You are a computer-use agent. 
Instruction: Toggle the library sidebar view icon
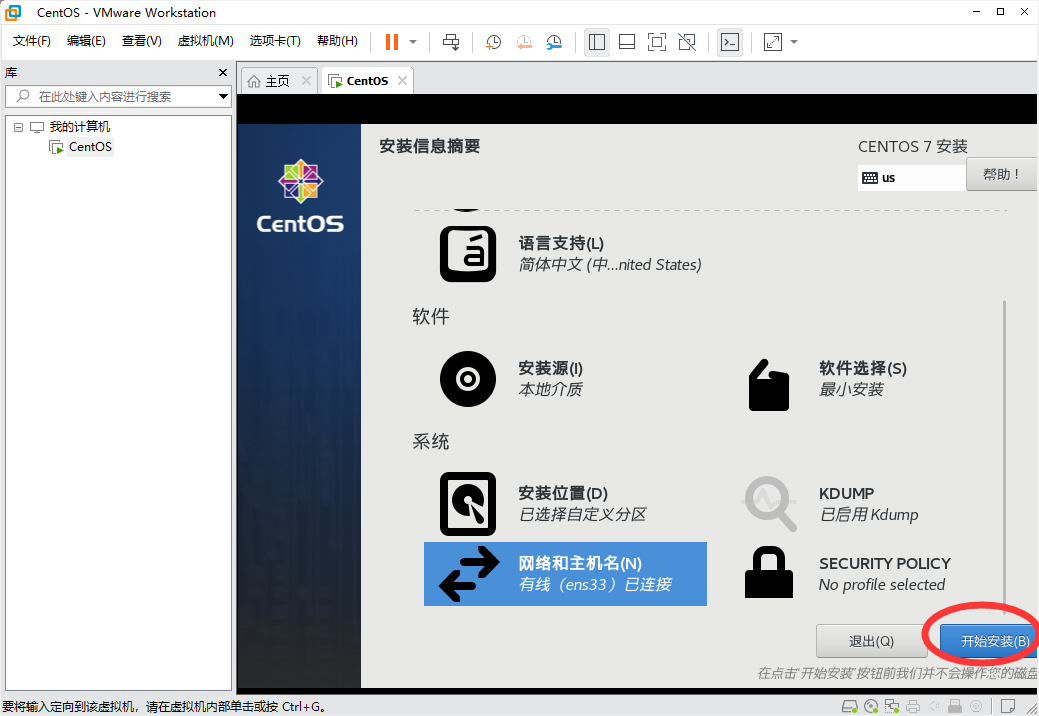pos(597,42)
